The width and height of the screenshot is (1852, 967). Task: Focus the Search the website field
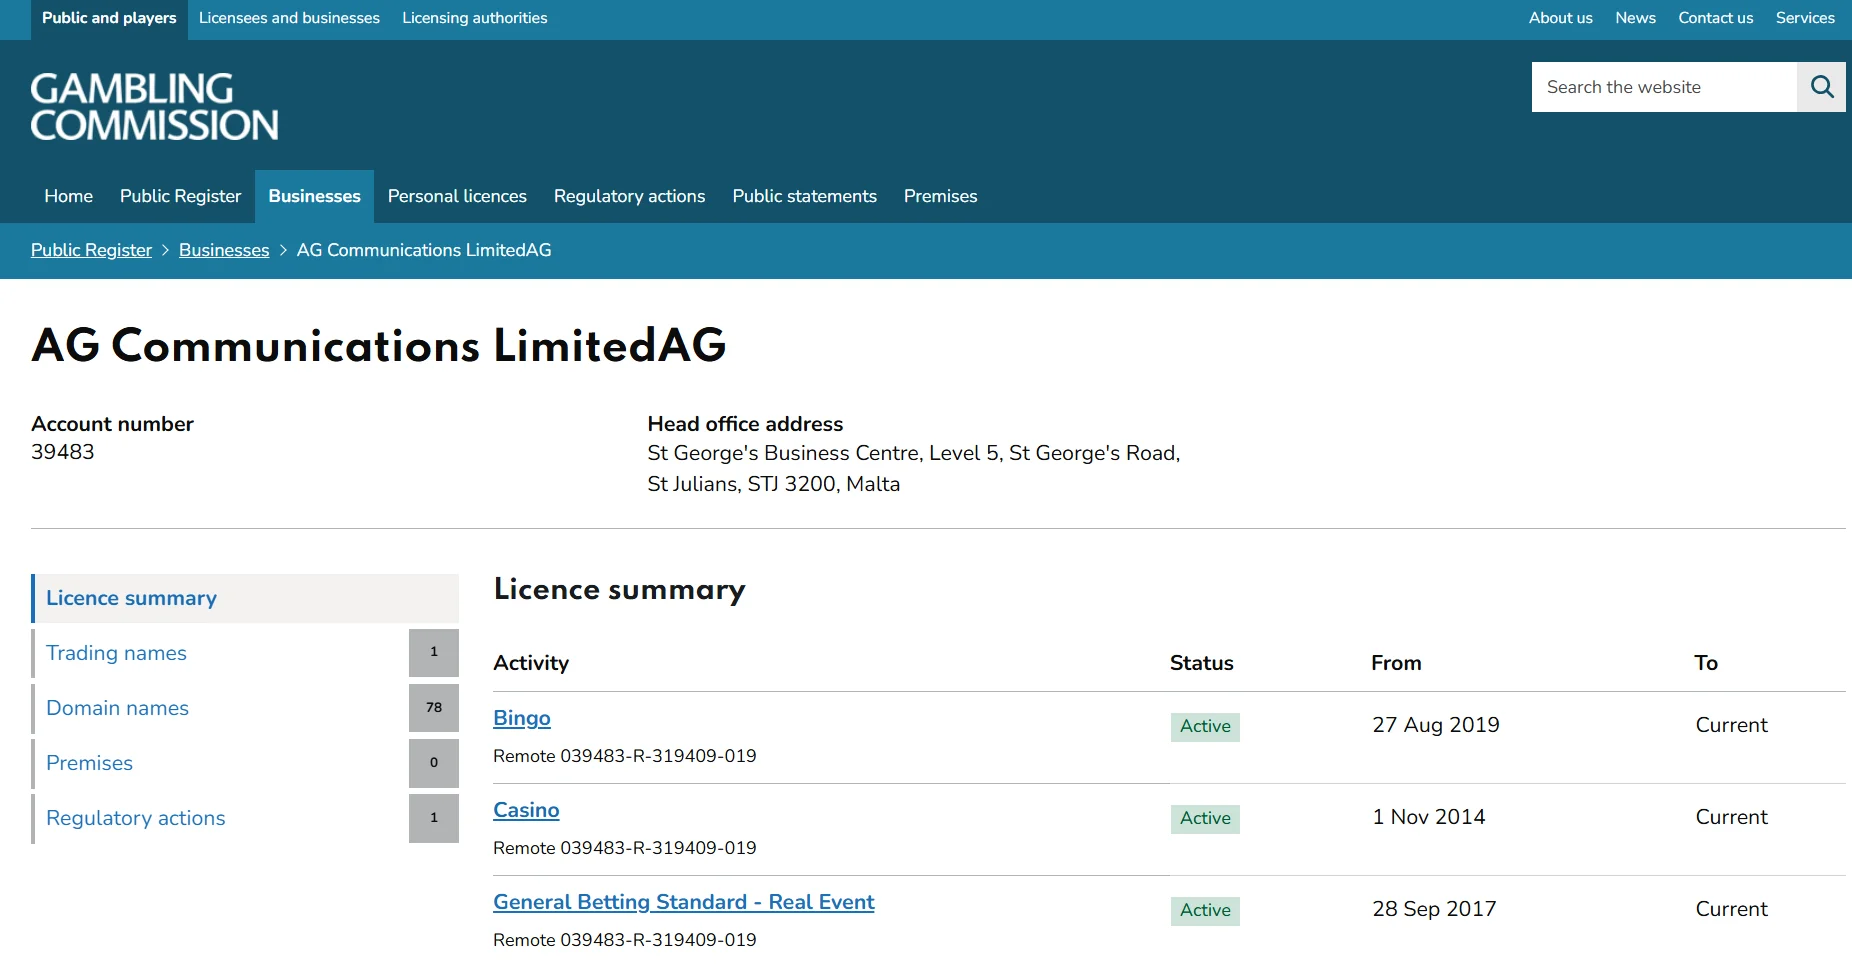tap(1664, 87)
